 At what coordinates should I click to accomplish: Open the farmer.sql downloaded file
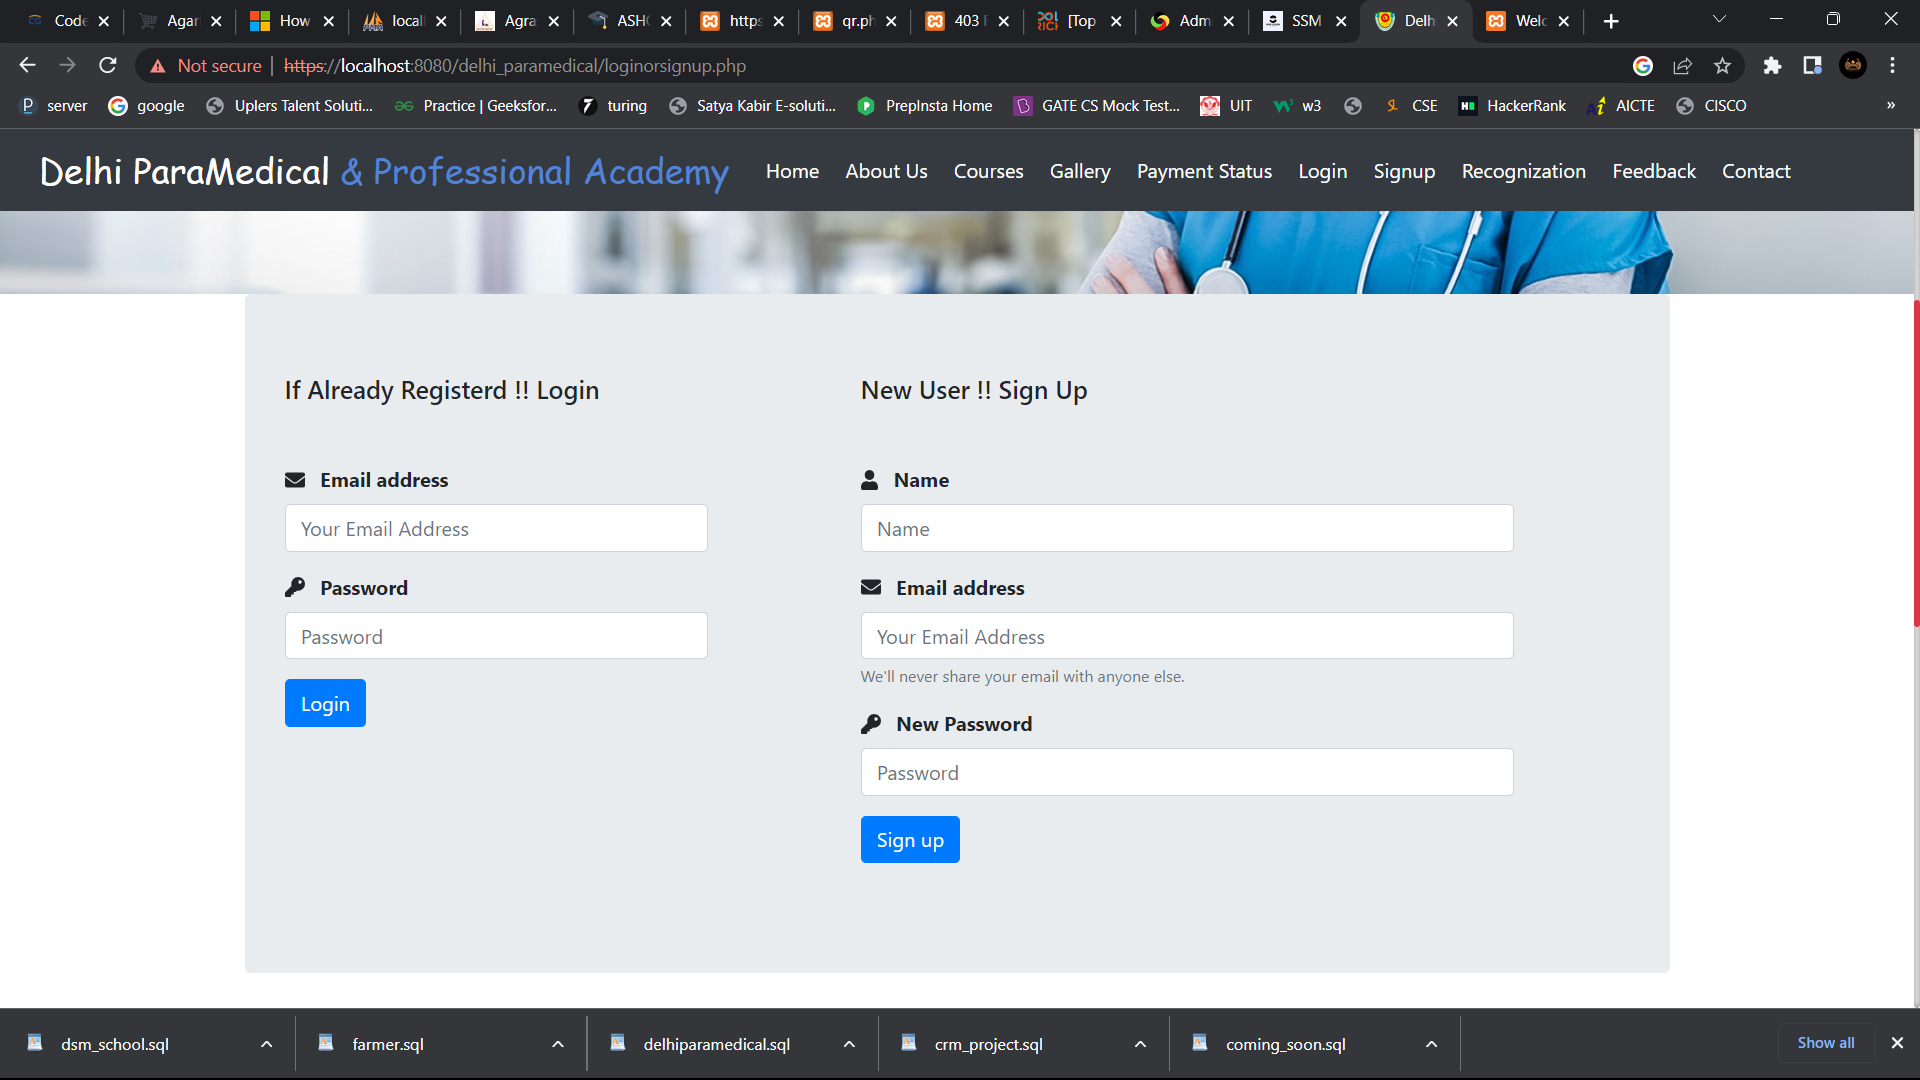(x=388, y=1044)
